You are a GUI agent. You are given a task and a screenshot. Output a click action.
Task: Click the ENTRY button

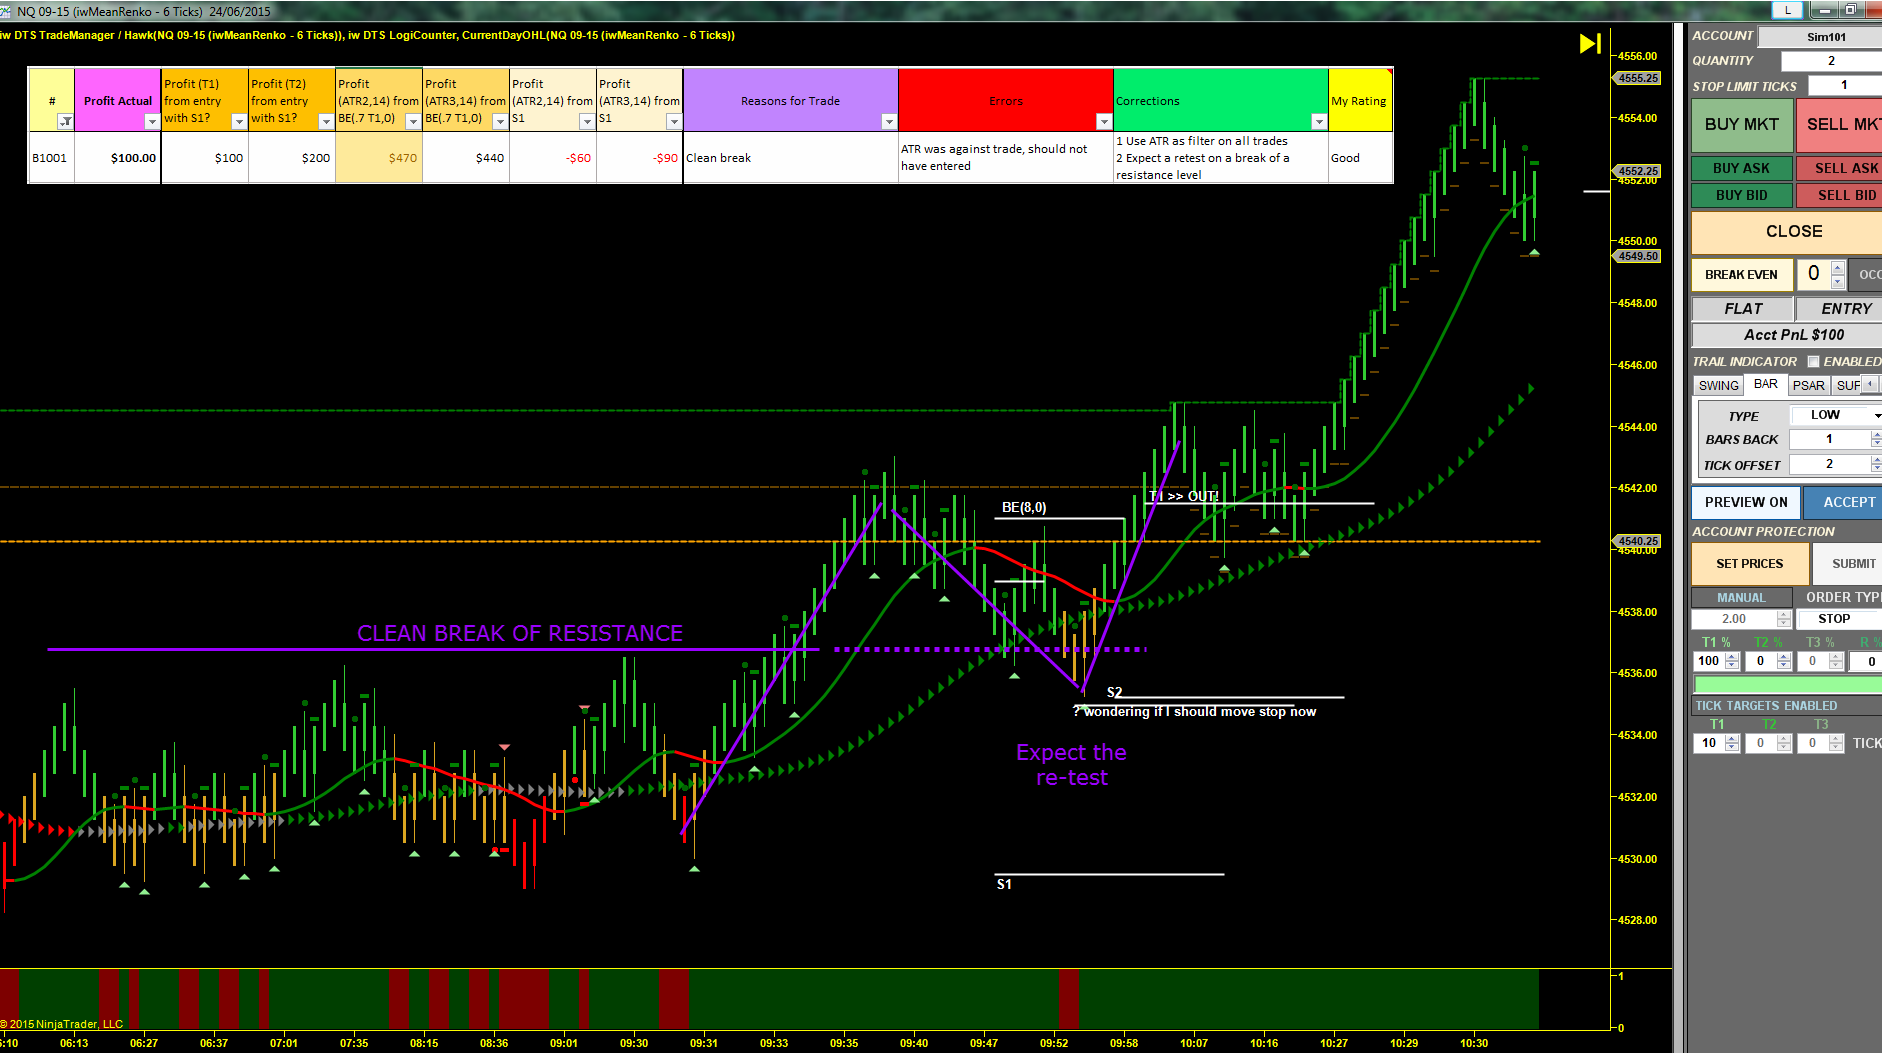[1840, 309]
